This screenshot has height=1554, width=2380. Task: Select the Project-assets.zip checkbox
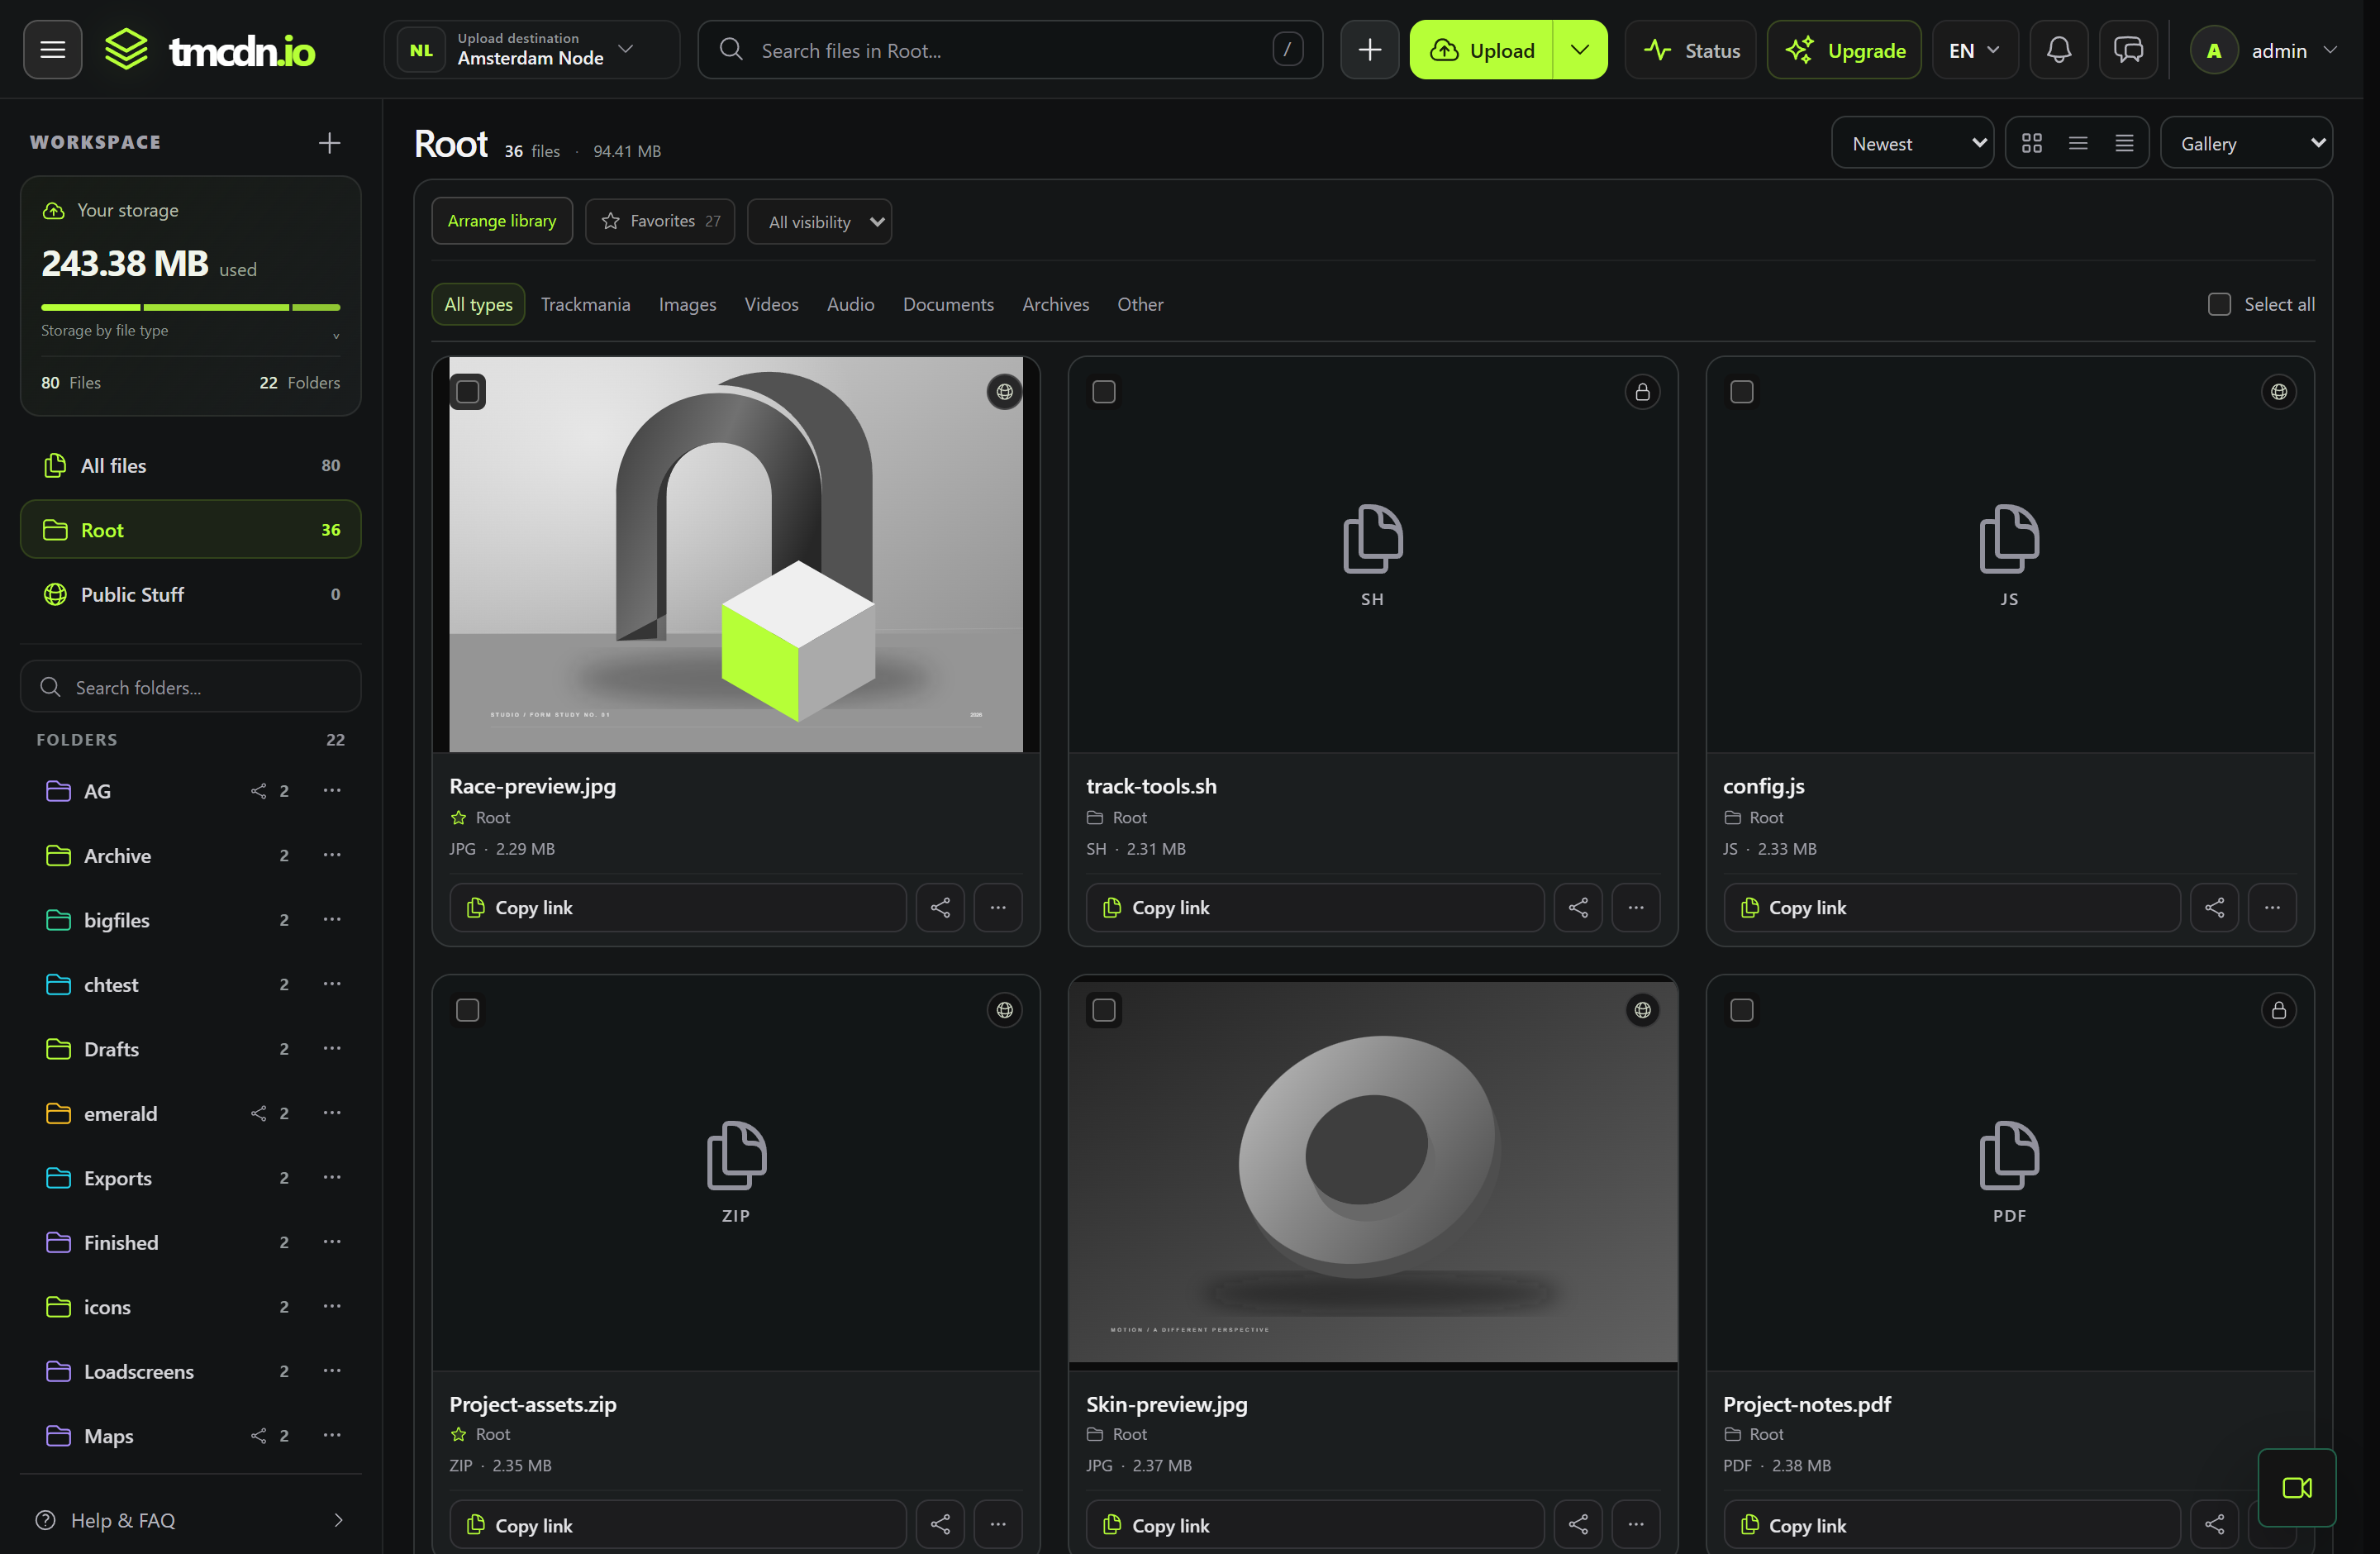[467, 1010]
